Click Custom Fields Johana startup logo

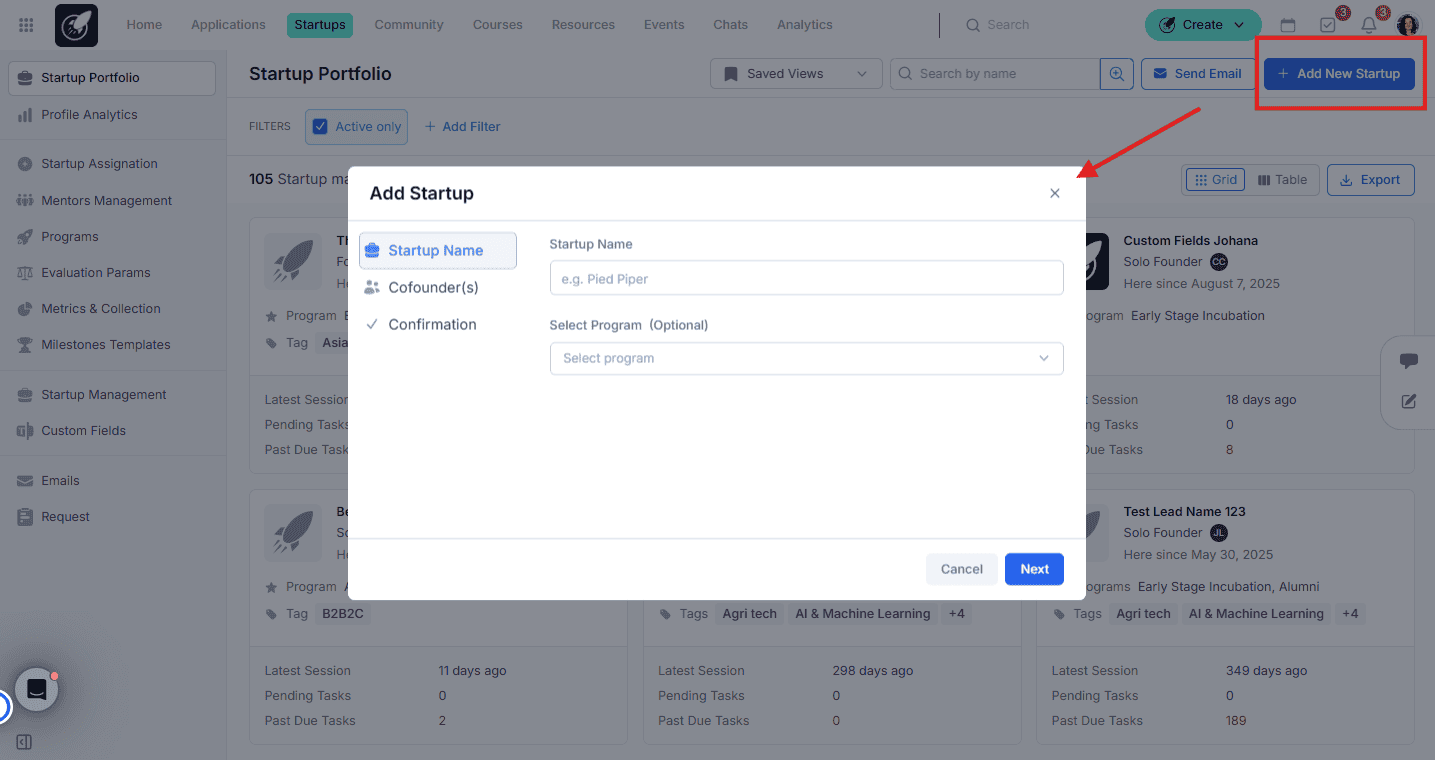click(x=1097, y=262)
